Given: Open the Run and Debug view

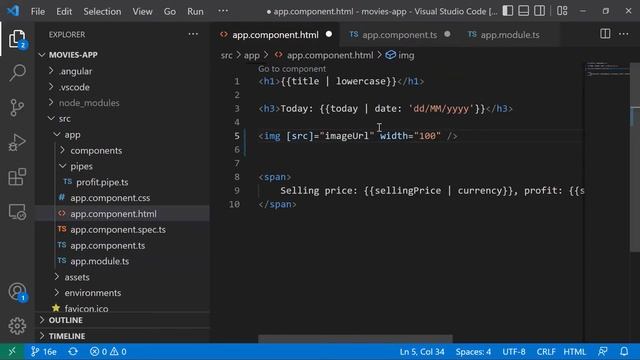Looking at the screenshot, I should (17, 142).
